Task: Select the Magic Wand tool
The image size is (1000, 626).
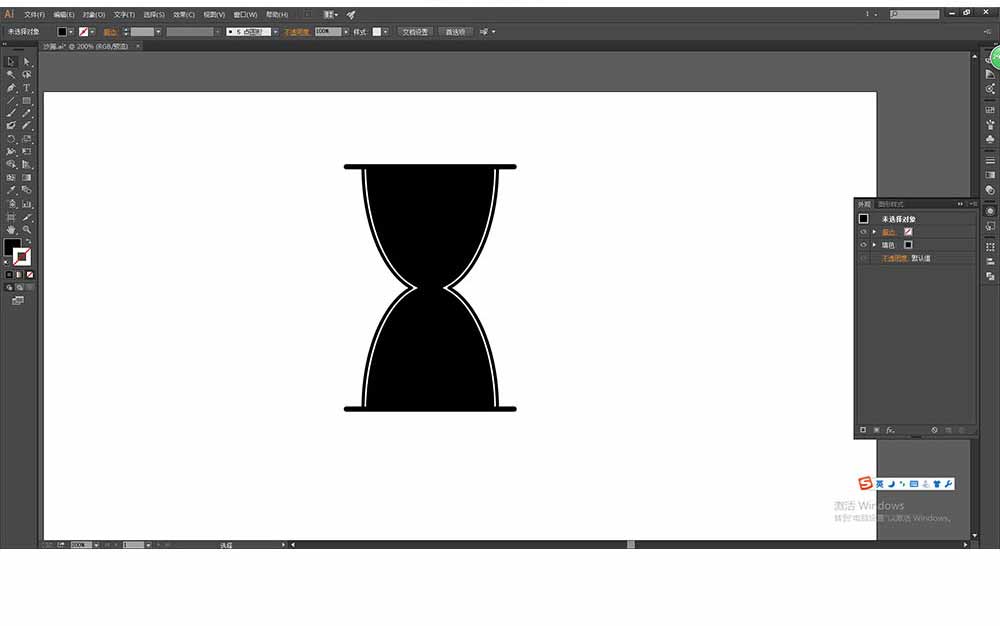Action: pos(11,75)
